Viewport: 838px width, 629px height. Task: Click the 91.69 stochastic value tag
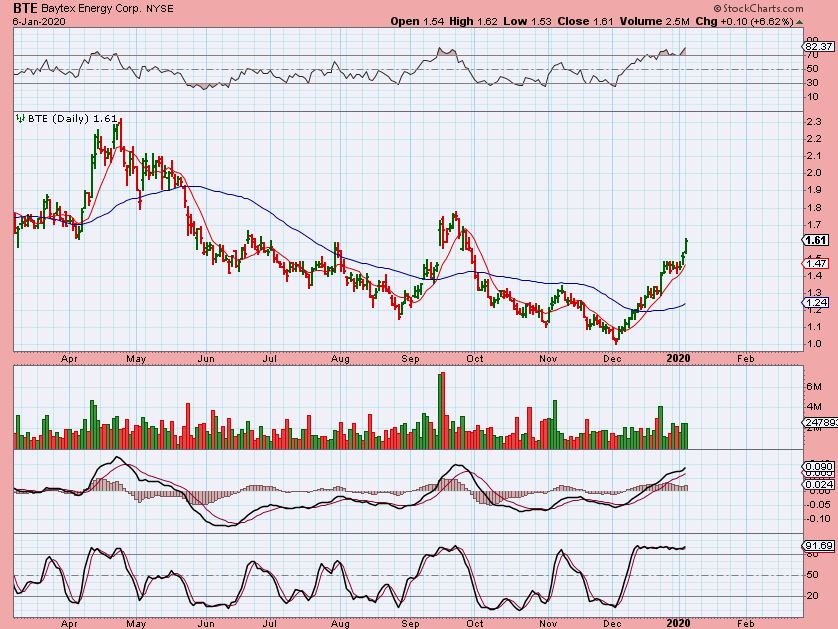(x=818, y=546)
